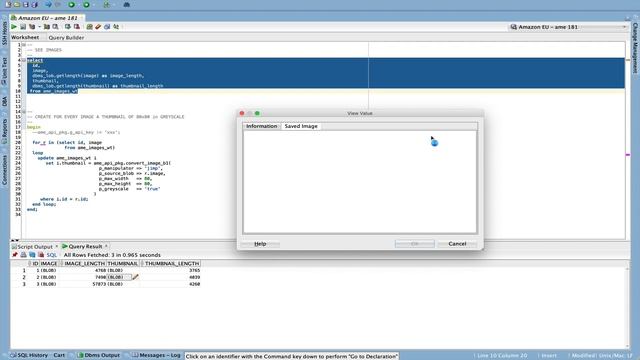
Task: Switch to the Worksheet tab
Action: point(25,37)
